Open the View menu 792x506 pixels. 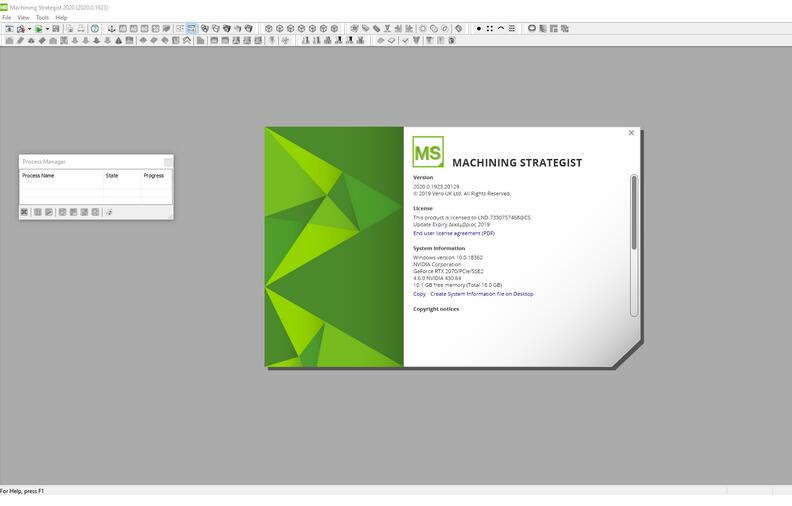click(x=23, y=17)
